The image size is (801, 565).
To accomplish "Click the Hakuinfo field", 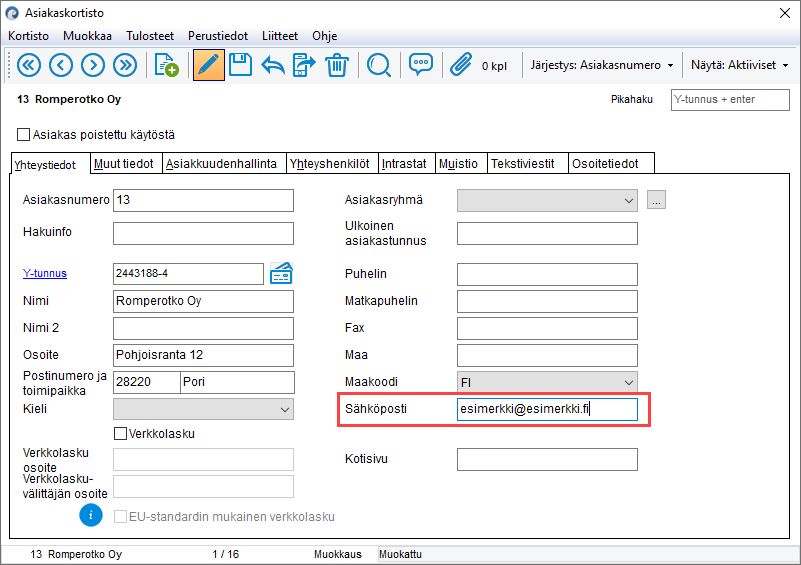I will (x=203, y=233).
